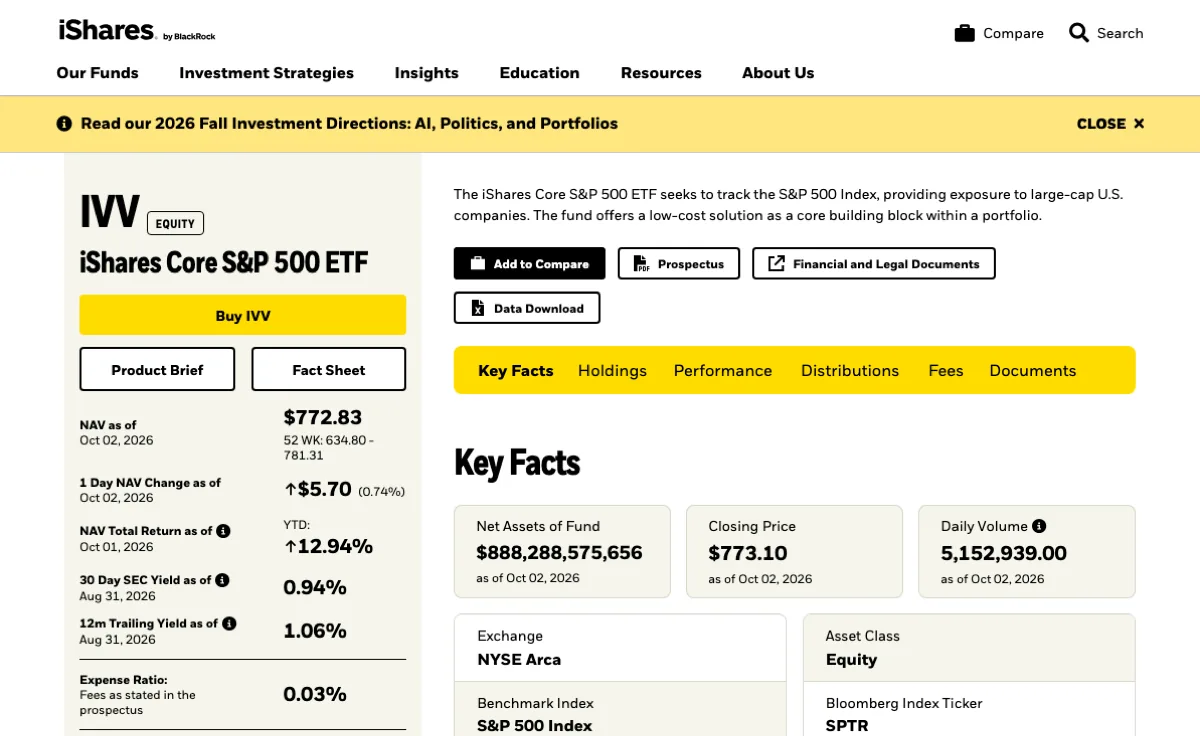Click the Buy IVV button
1200x736 pixels.
click(x=243, y=315)
